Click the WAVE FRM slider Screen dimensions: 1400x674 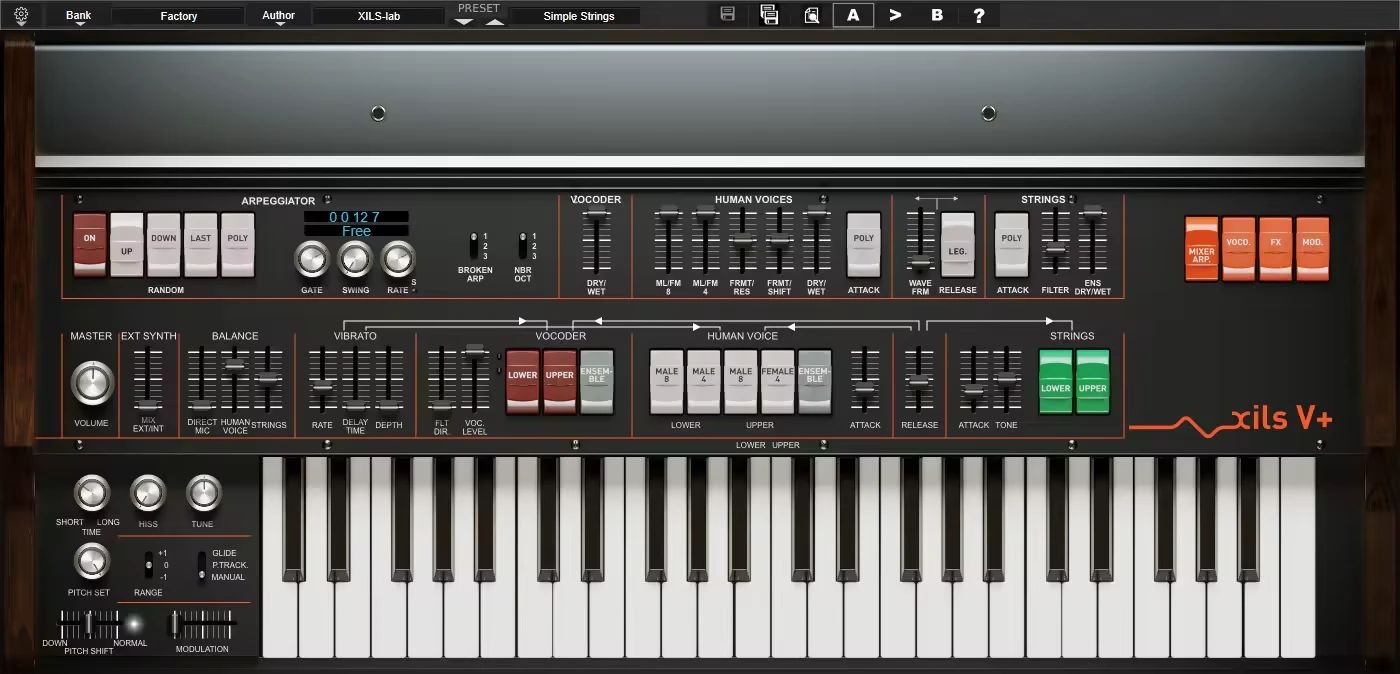tap(920, 240)
